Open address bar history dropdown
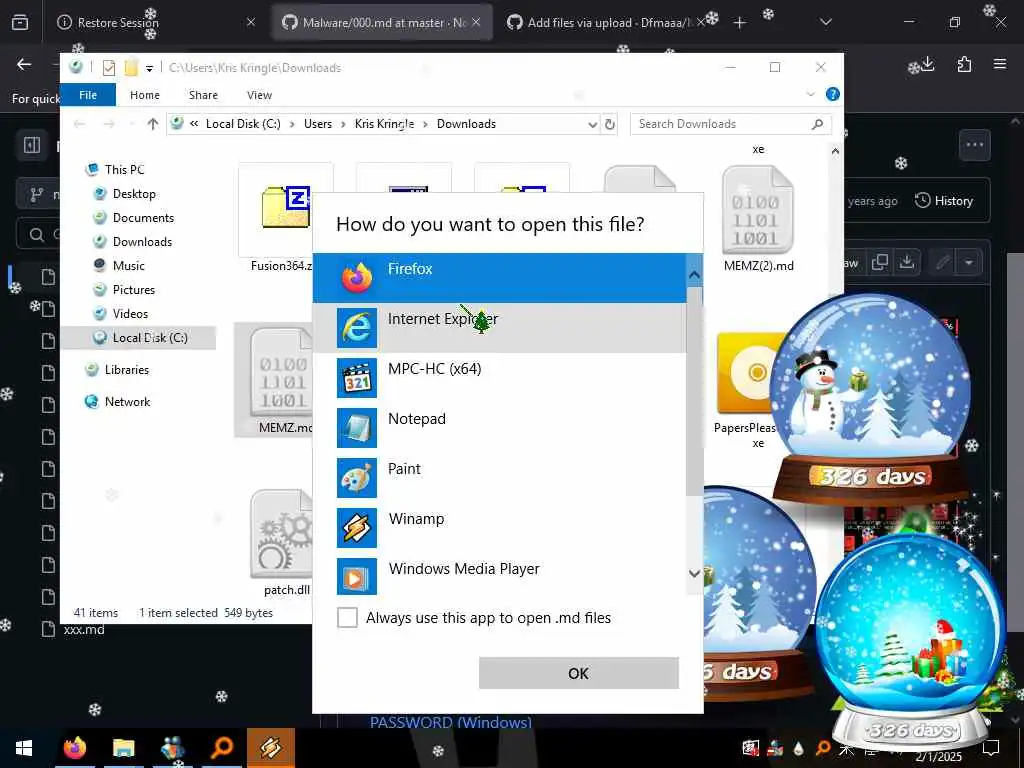1024x768 pixels. (592, 124)
